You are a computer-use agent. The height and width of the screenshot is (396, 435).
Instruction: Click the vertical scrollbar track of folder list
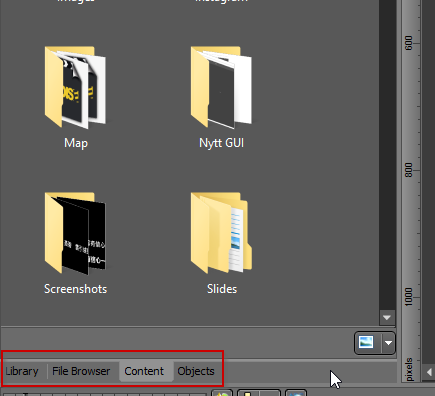[387, 155]
